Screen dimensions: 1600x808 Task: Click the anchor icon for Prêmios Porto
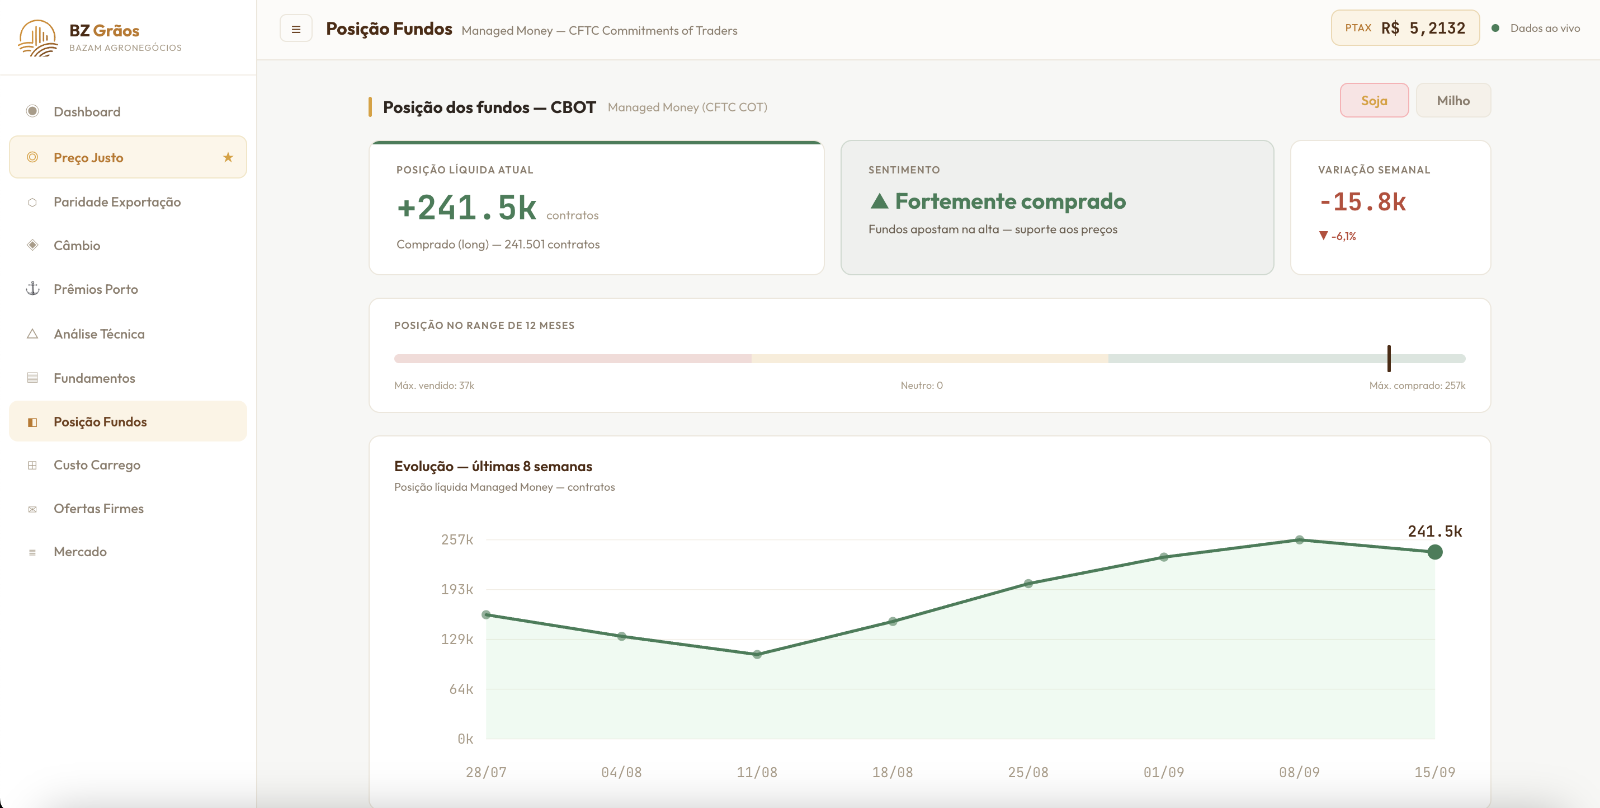click(32, 289)
